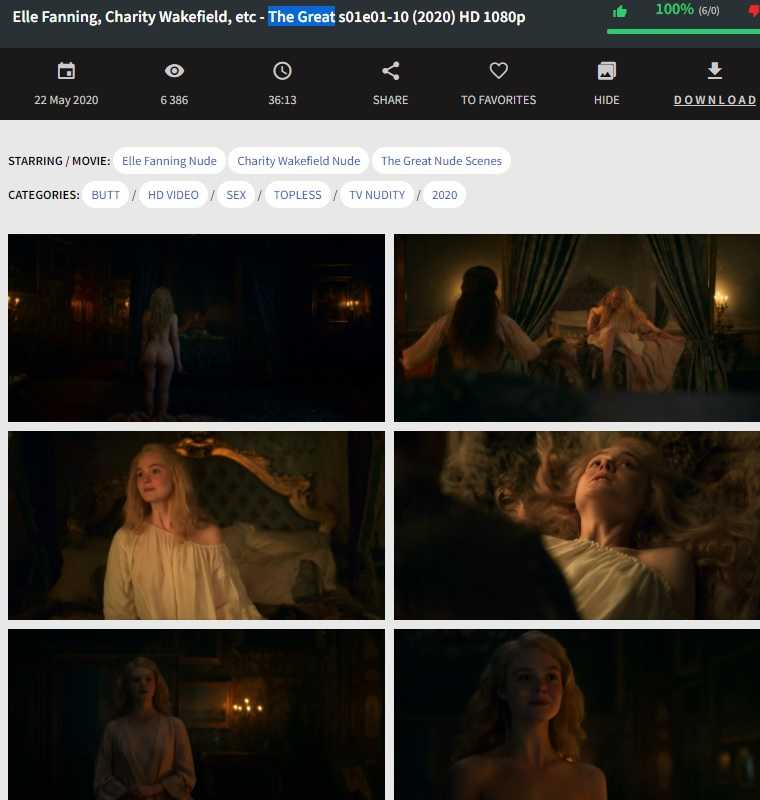Open the underlined DOWNLOAD text link
Screen dimensions: 760x800
tap(714, 100)
